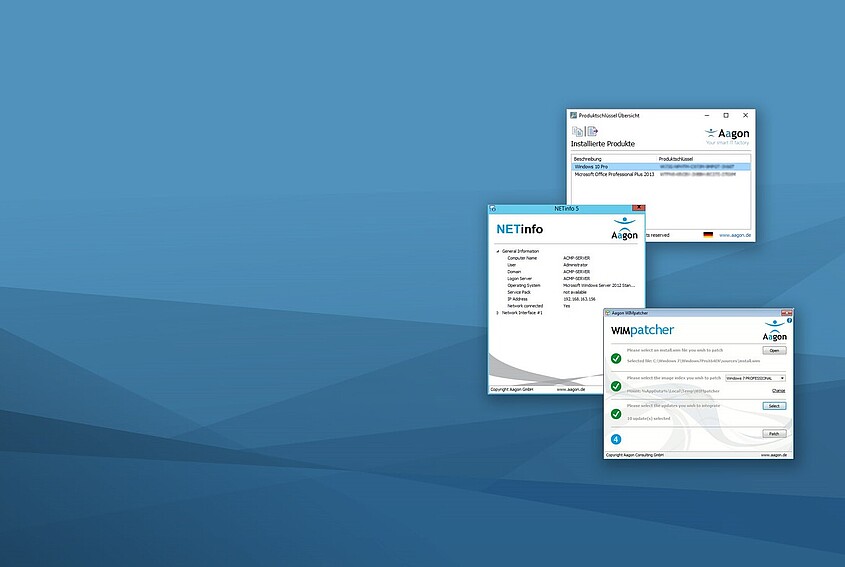Image resolution: width=845 pixels, height=567 pixels.
Task: Minimize the Produktschlüssel Übersicht window
Action: (707, 115)
